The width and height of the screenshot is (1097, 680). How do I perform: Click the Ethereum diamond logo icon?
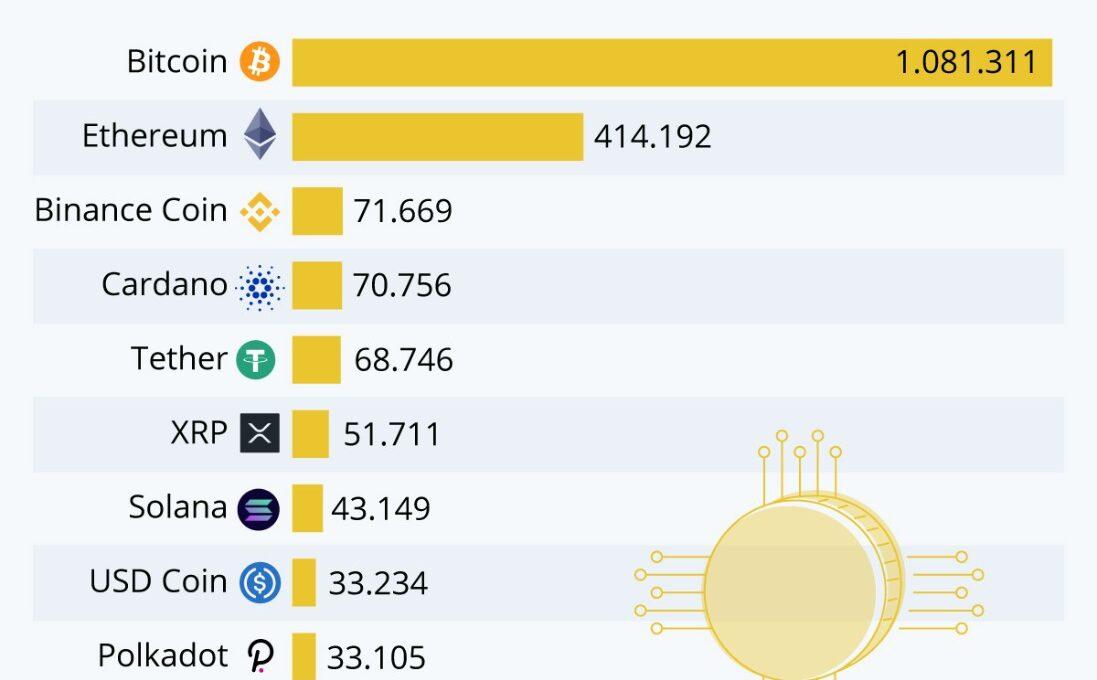coord(260,134)
